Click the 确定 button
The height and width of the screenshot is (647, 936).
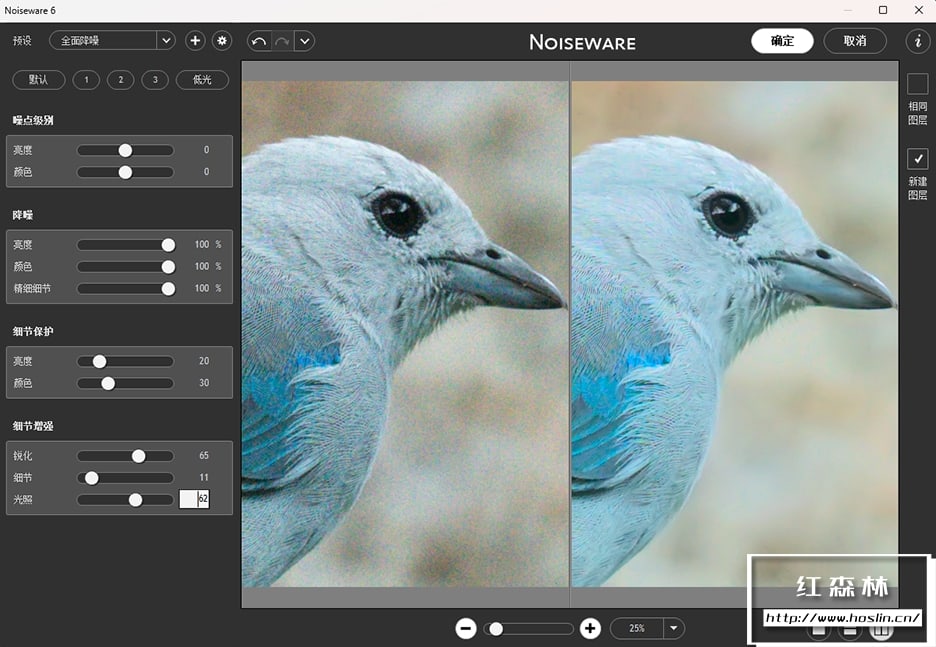[x=782, y=41]
